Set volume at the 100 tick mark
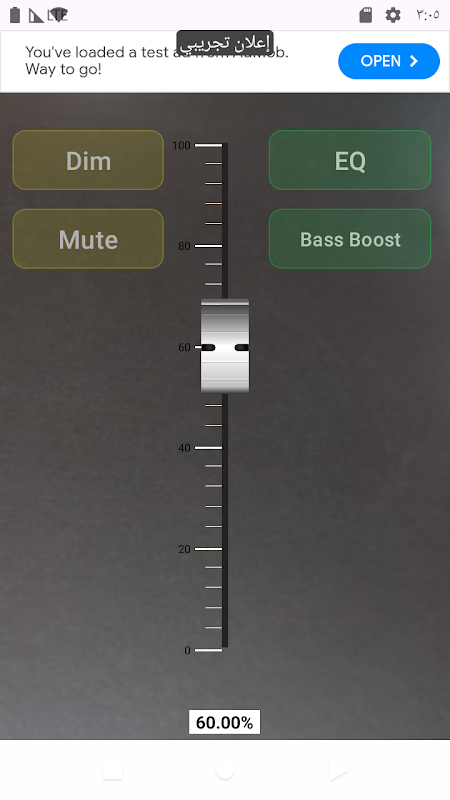The width and height of the screenshot is (450, 800). pos(209,145)
